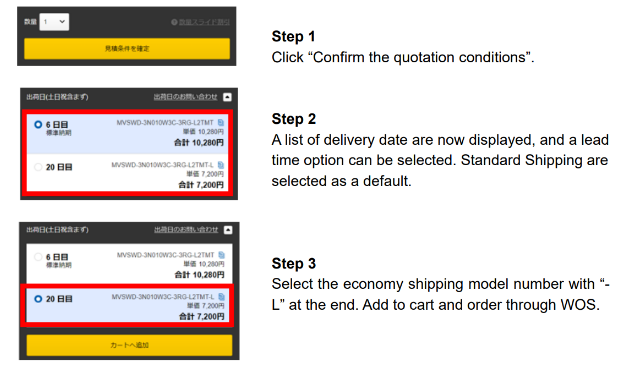636x368 pixels.
Task: Collapse the ship date section in Step 3 panel
Action: click(228, 230)
